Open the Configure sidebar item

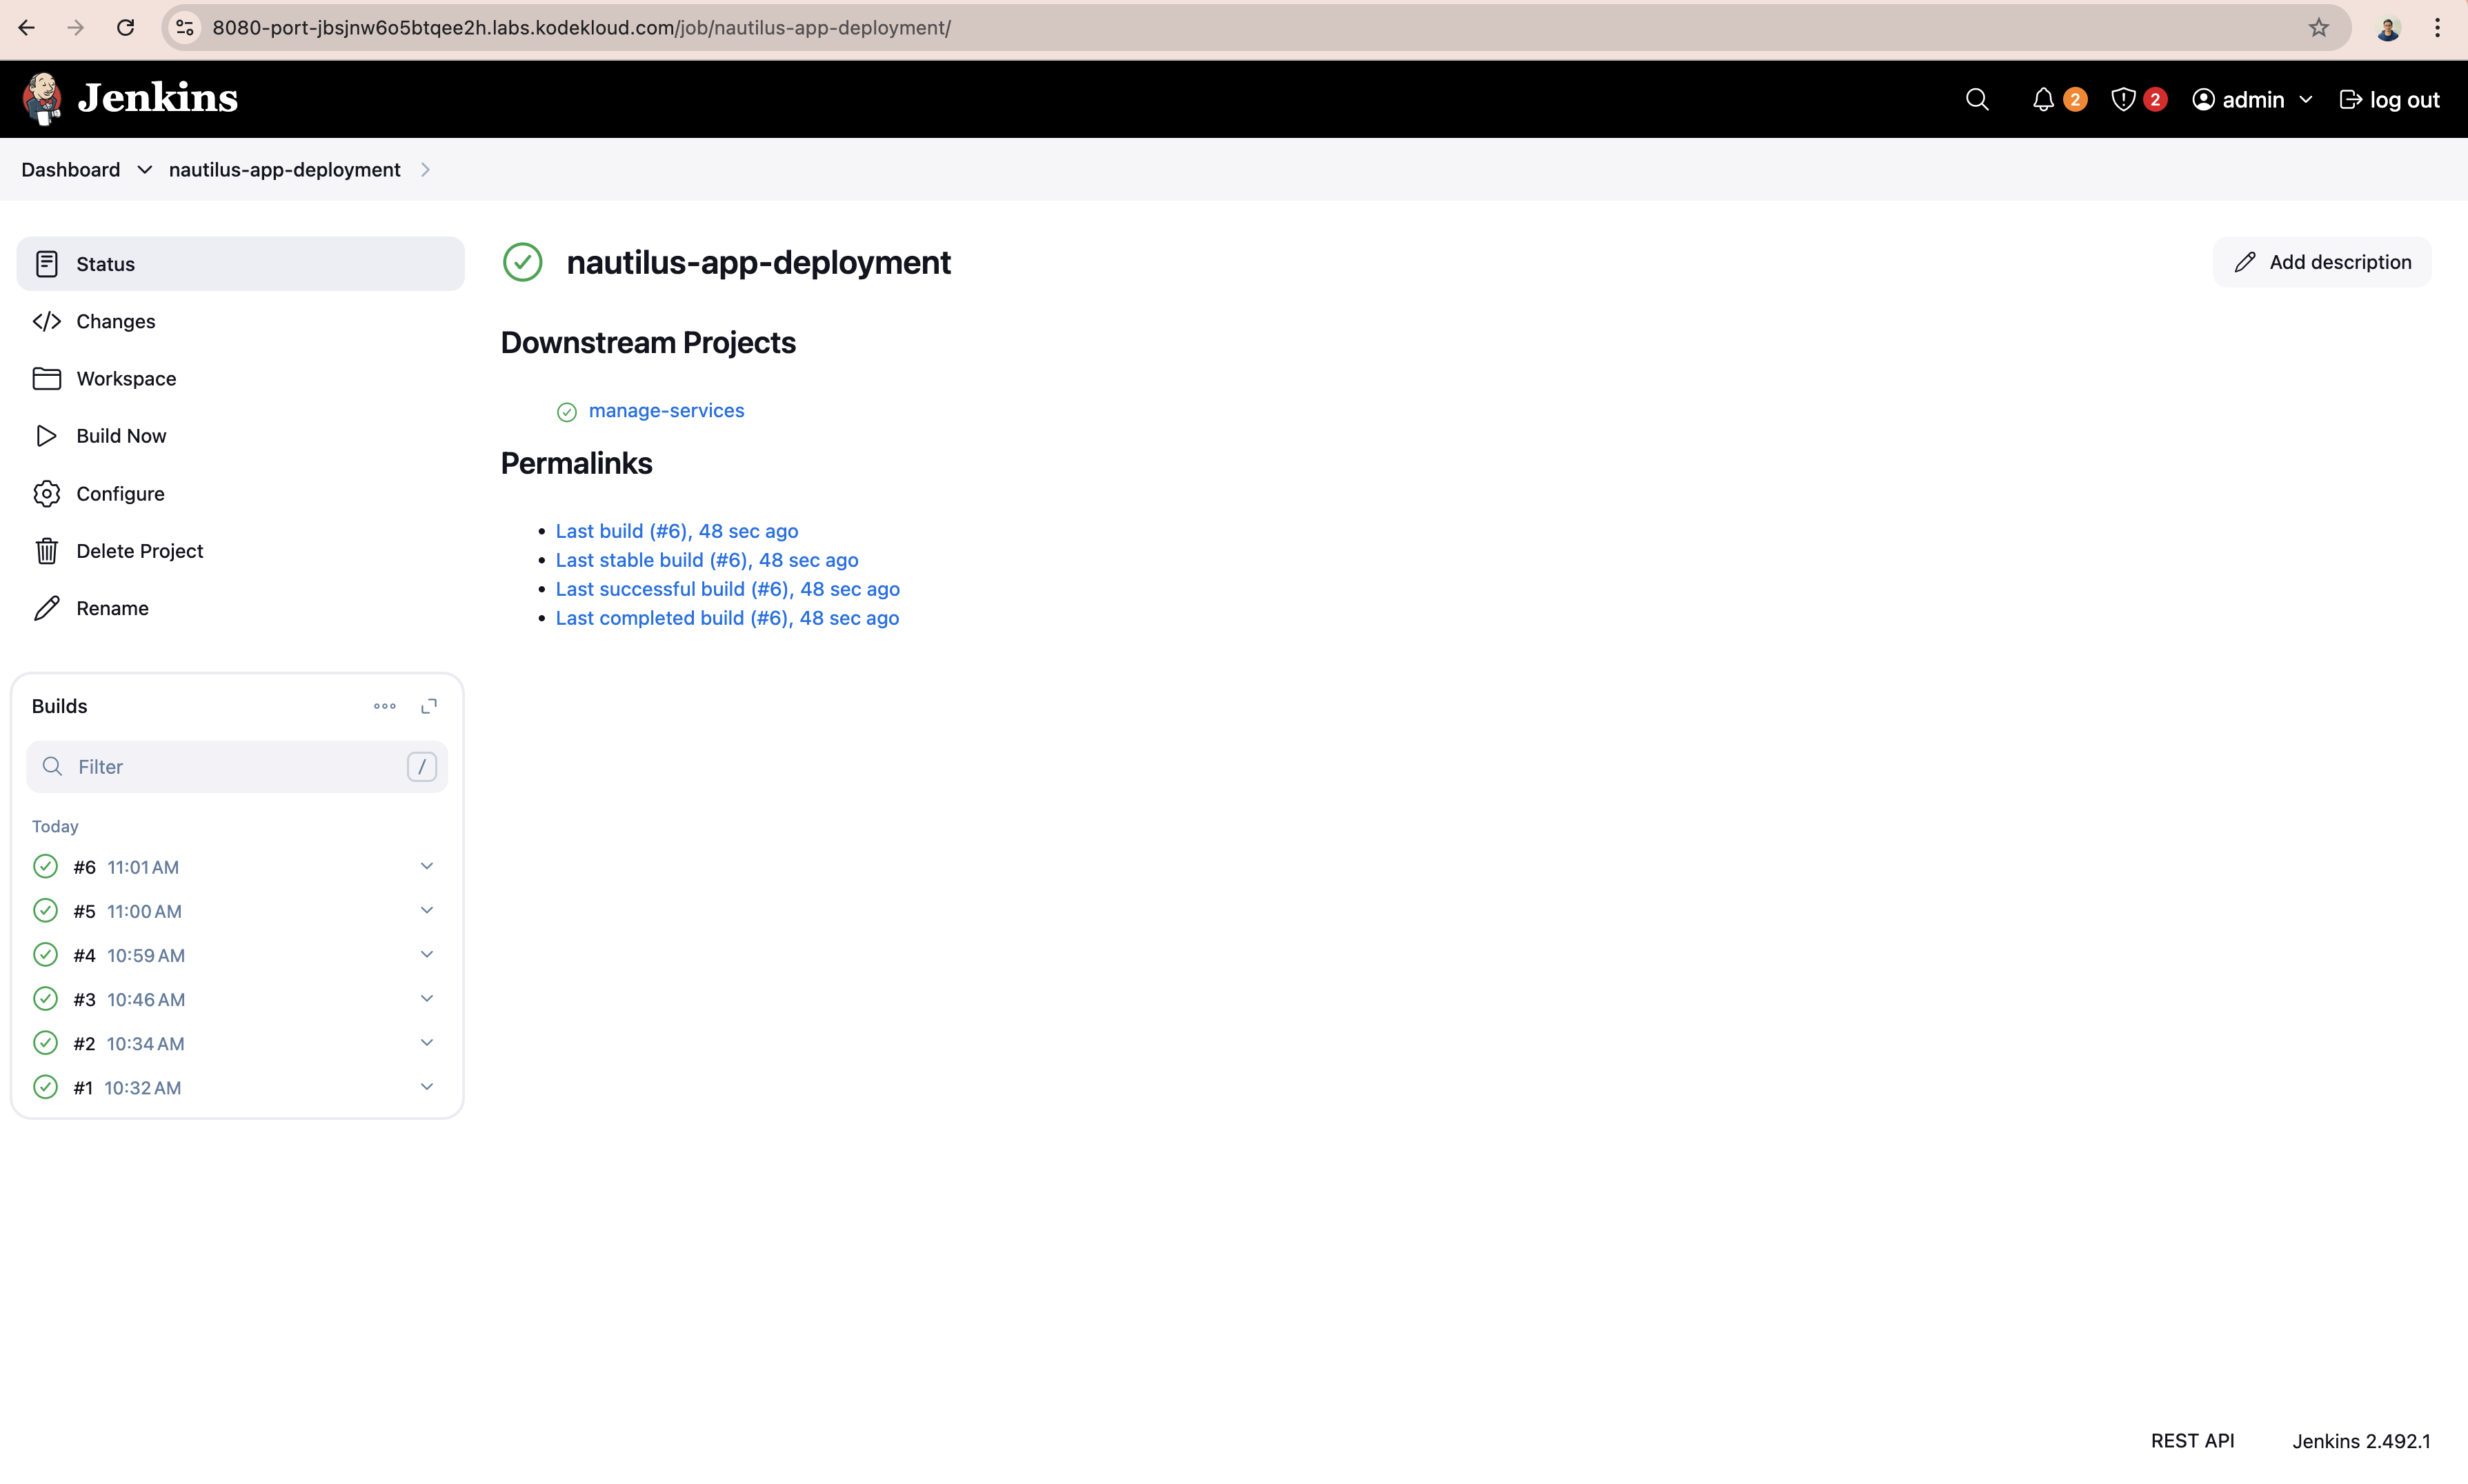pos(120,494)
